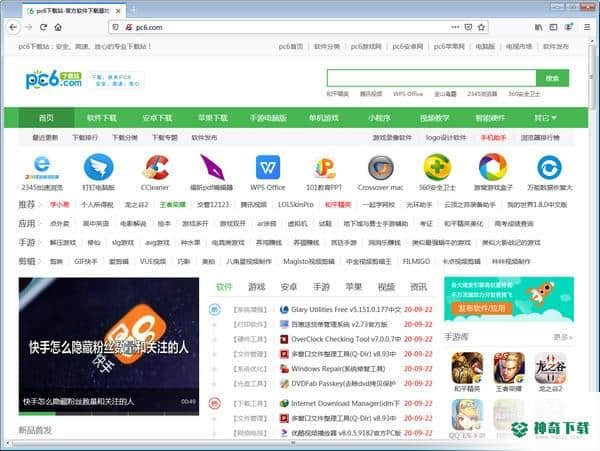Viewport: 600px width, 451px height.
Task: Expand 更多 link beside 手游库
Action: coord(562,337)
